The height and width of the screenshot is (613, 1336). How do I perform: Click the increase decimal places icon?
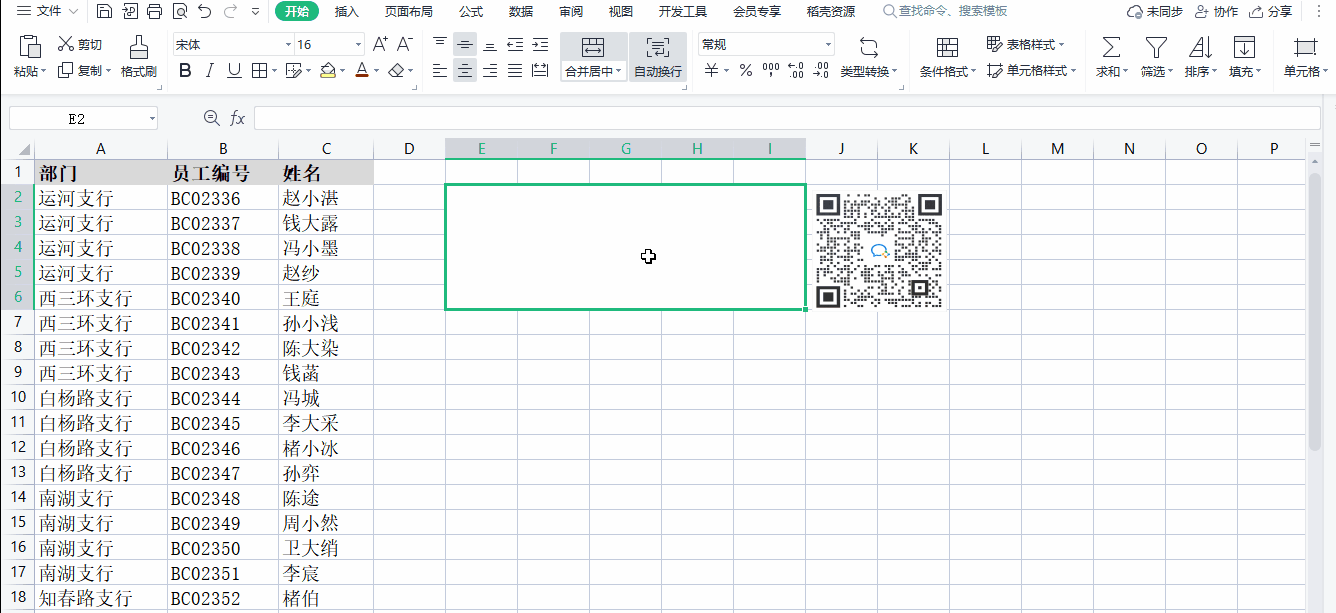pyautogui.click(x=796, y=70)
